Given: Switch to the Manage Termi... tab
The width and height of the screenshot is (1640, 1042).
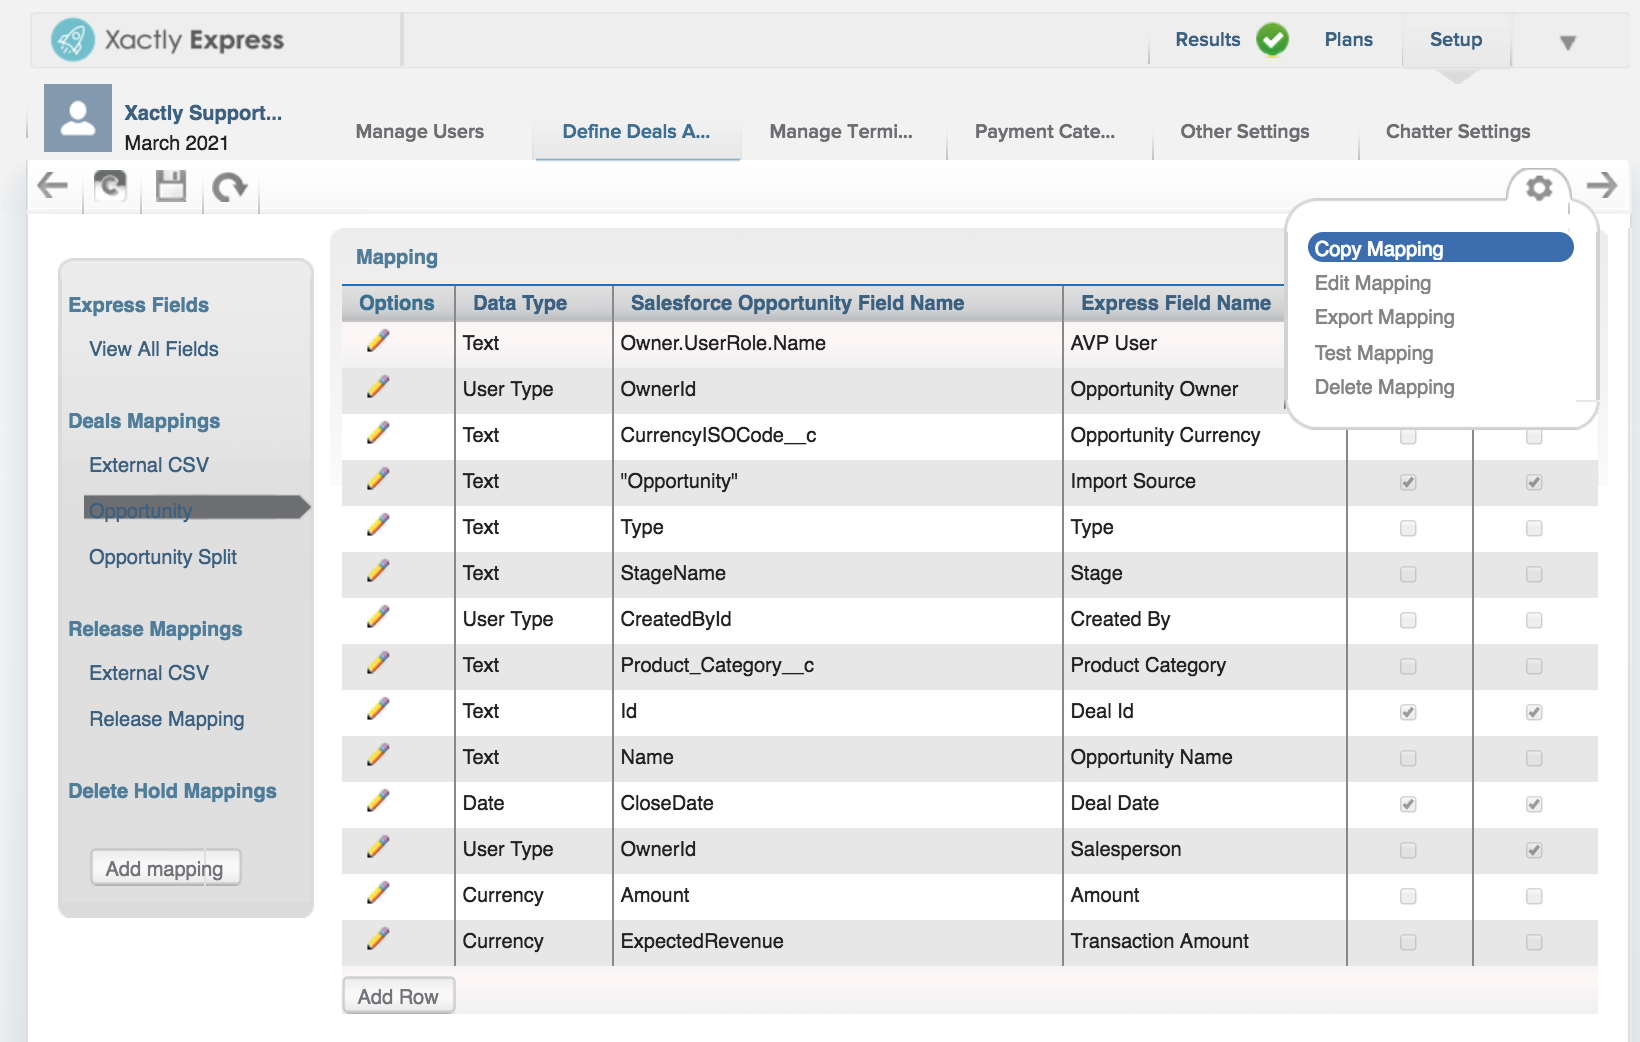Looking at the screenshot, I should (841, 131).
